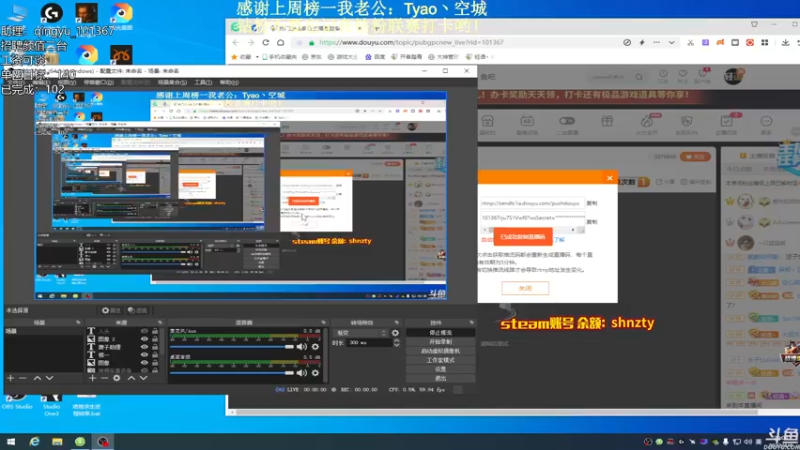
Task: Toggle visibility eye for 图像 2 source
Action: tap(144, 339)
